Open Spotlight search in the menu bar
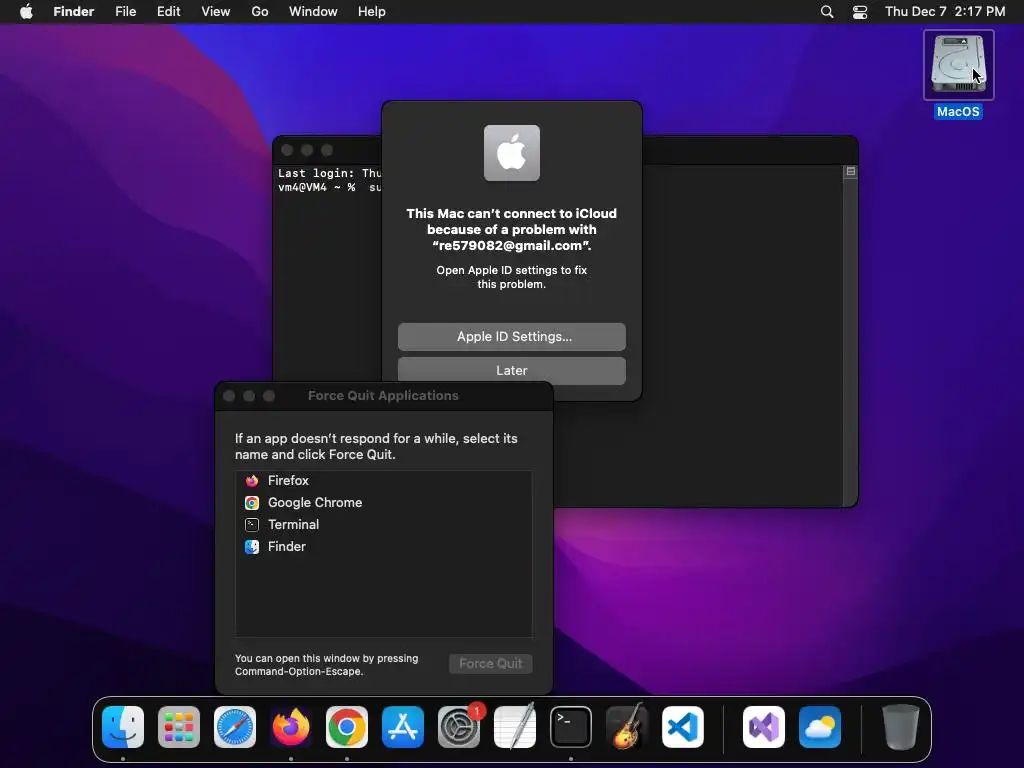The height and width of the screenshot is (768, 1024). (x=827, y=12)
